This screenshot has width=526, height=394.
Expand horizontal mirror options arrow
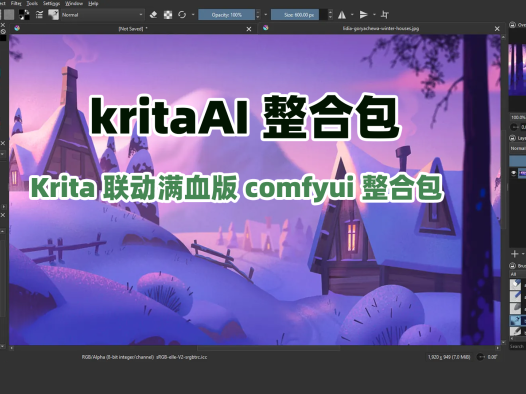coord(352,15)
